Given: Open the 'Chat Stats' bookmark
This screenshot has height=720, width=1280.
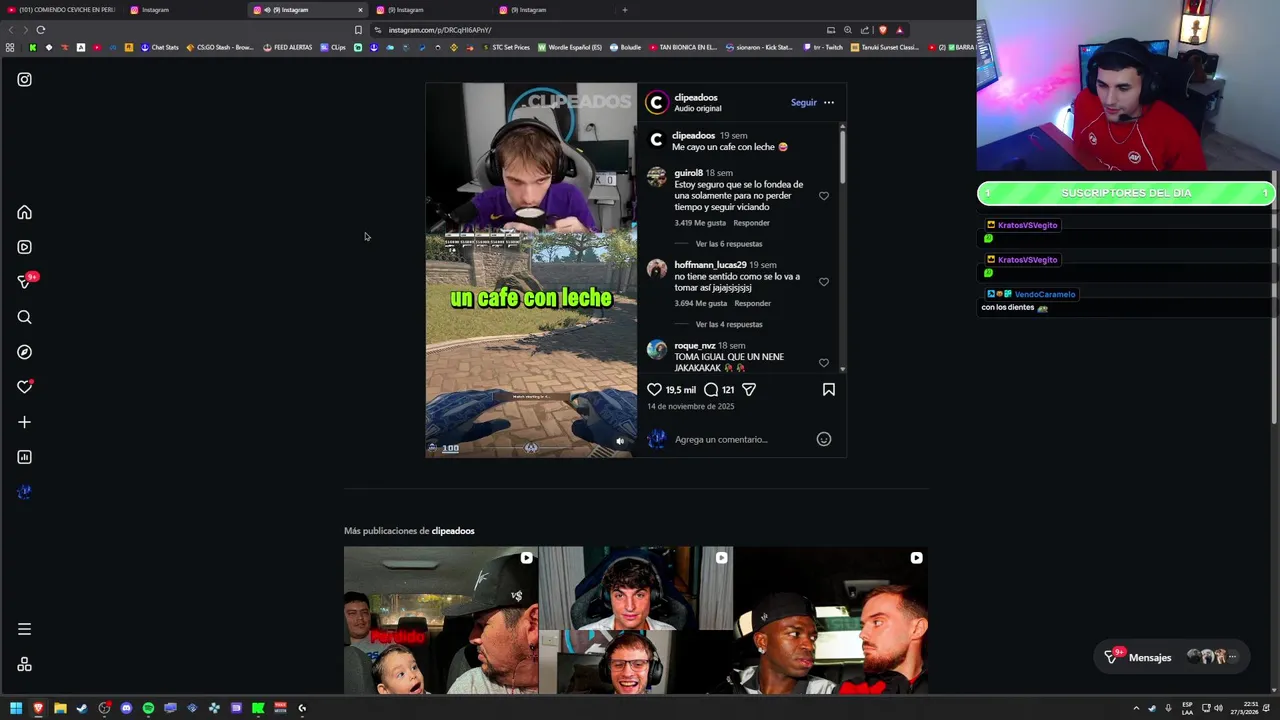Looking at the screenshot, I should pyautogui.click(x=160, y=47).
